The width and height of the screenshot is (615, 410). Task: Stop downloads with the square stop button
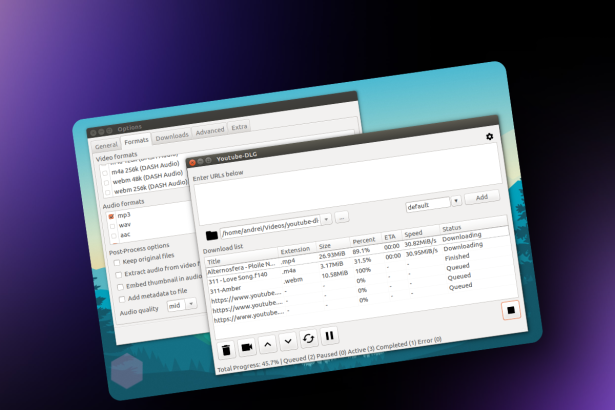(511, 310)
